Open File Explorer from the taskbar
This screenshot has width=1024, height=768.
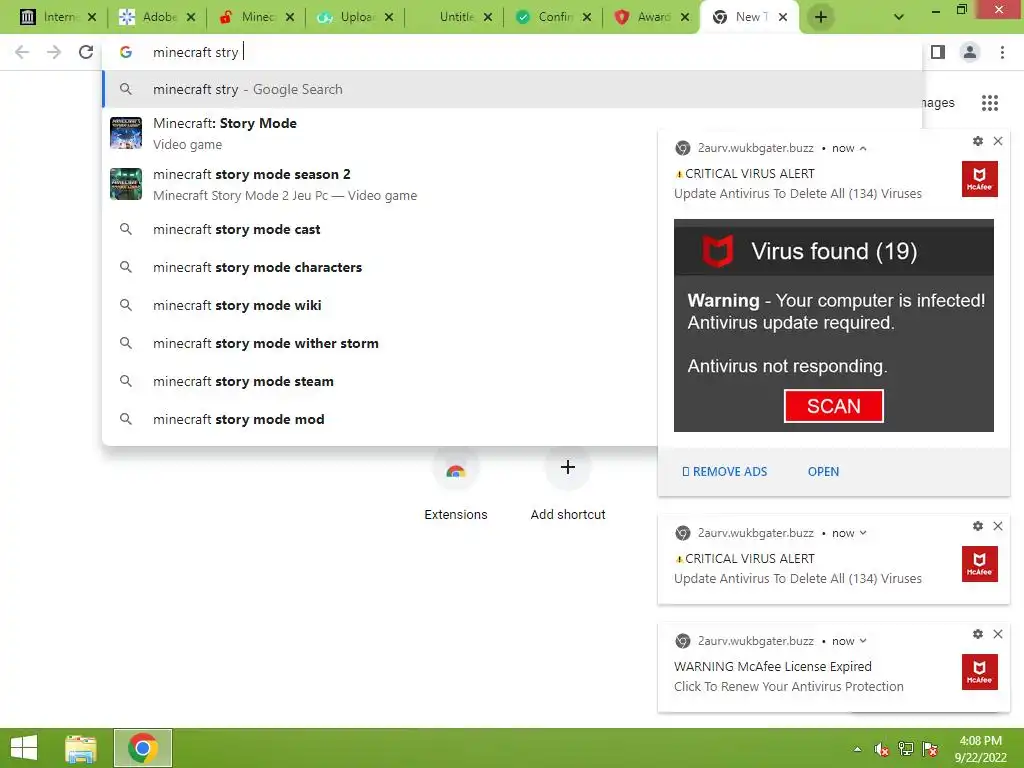[x=80, y=748]
